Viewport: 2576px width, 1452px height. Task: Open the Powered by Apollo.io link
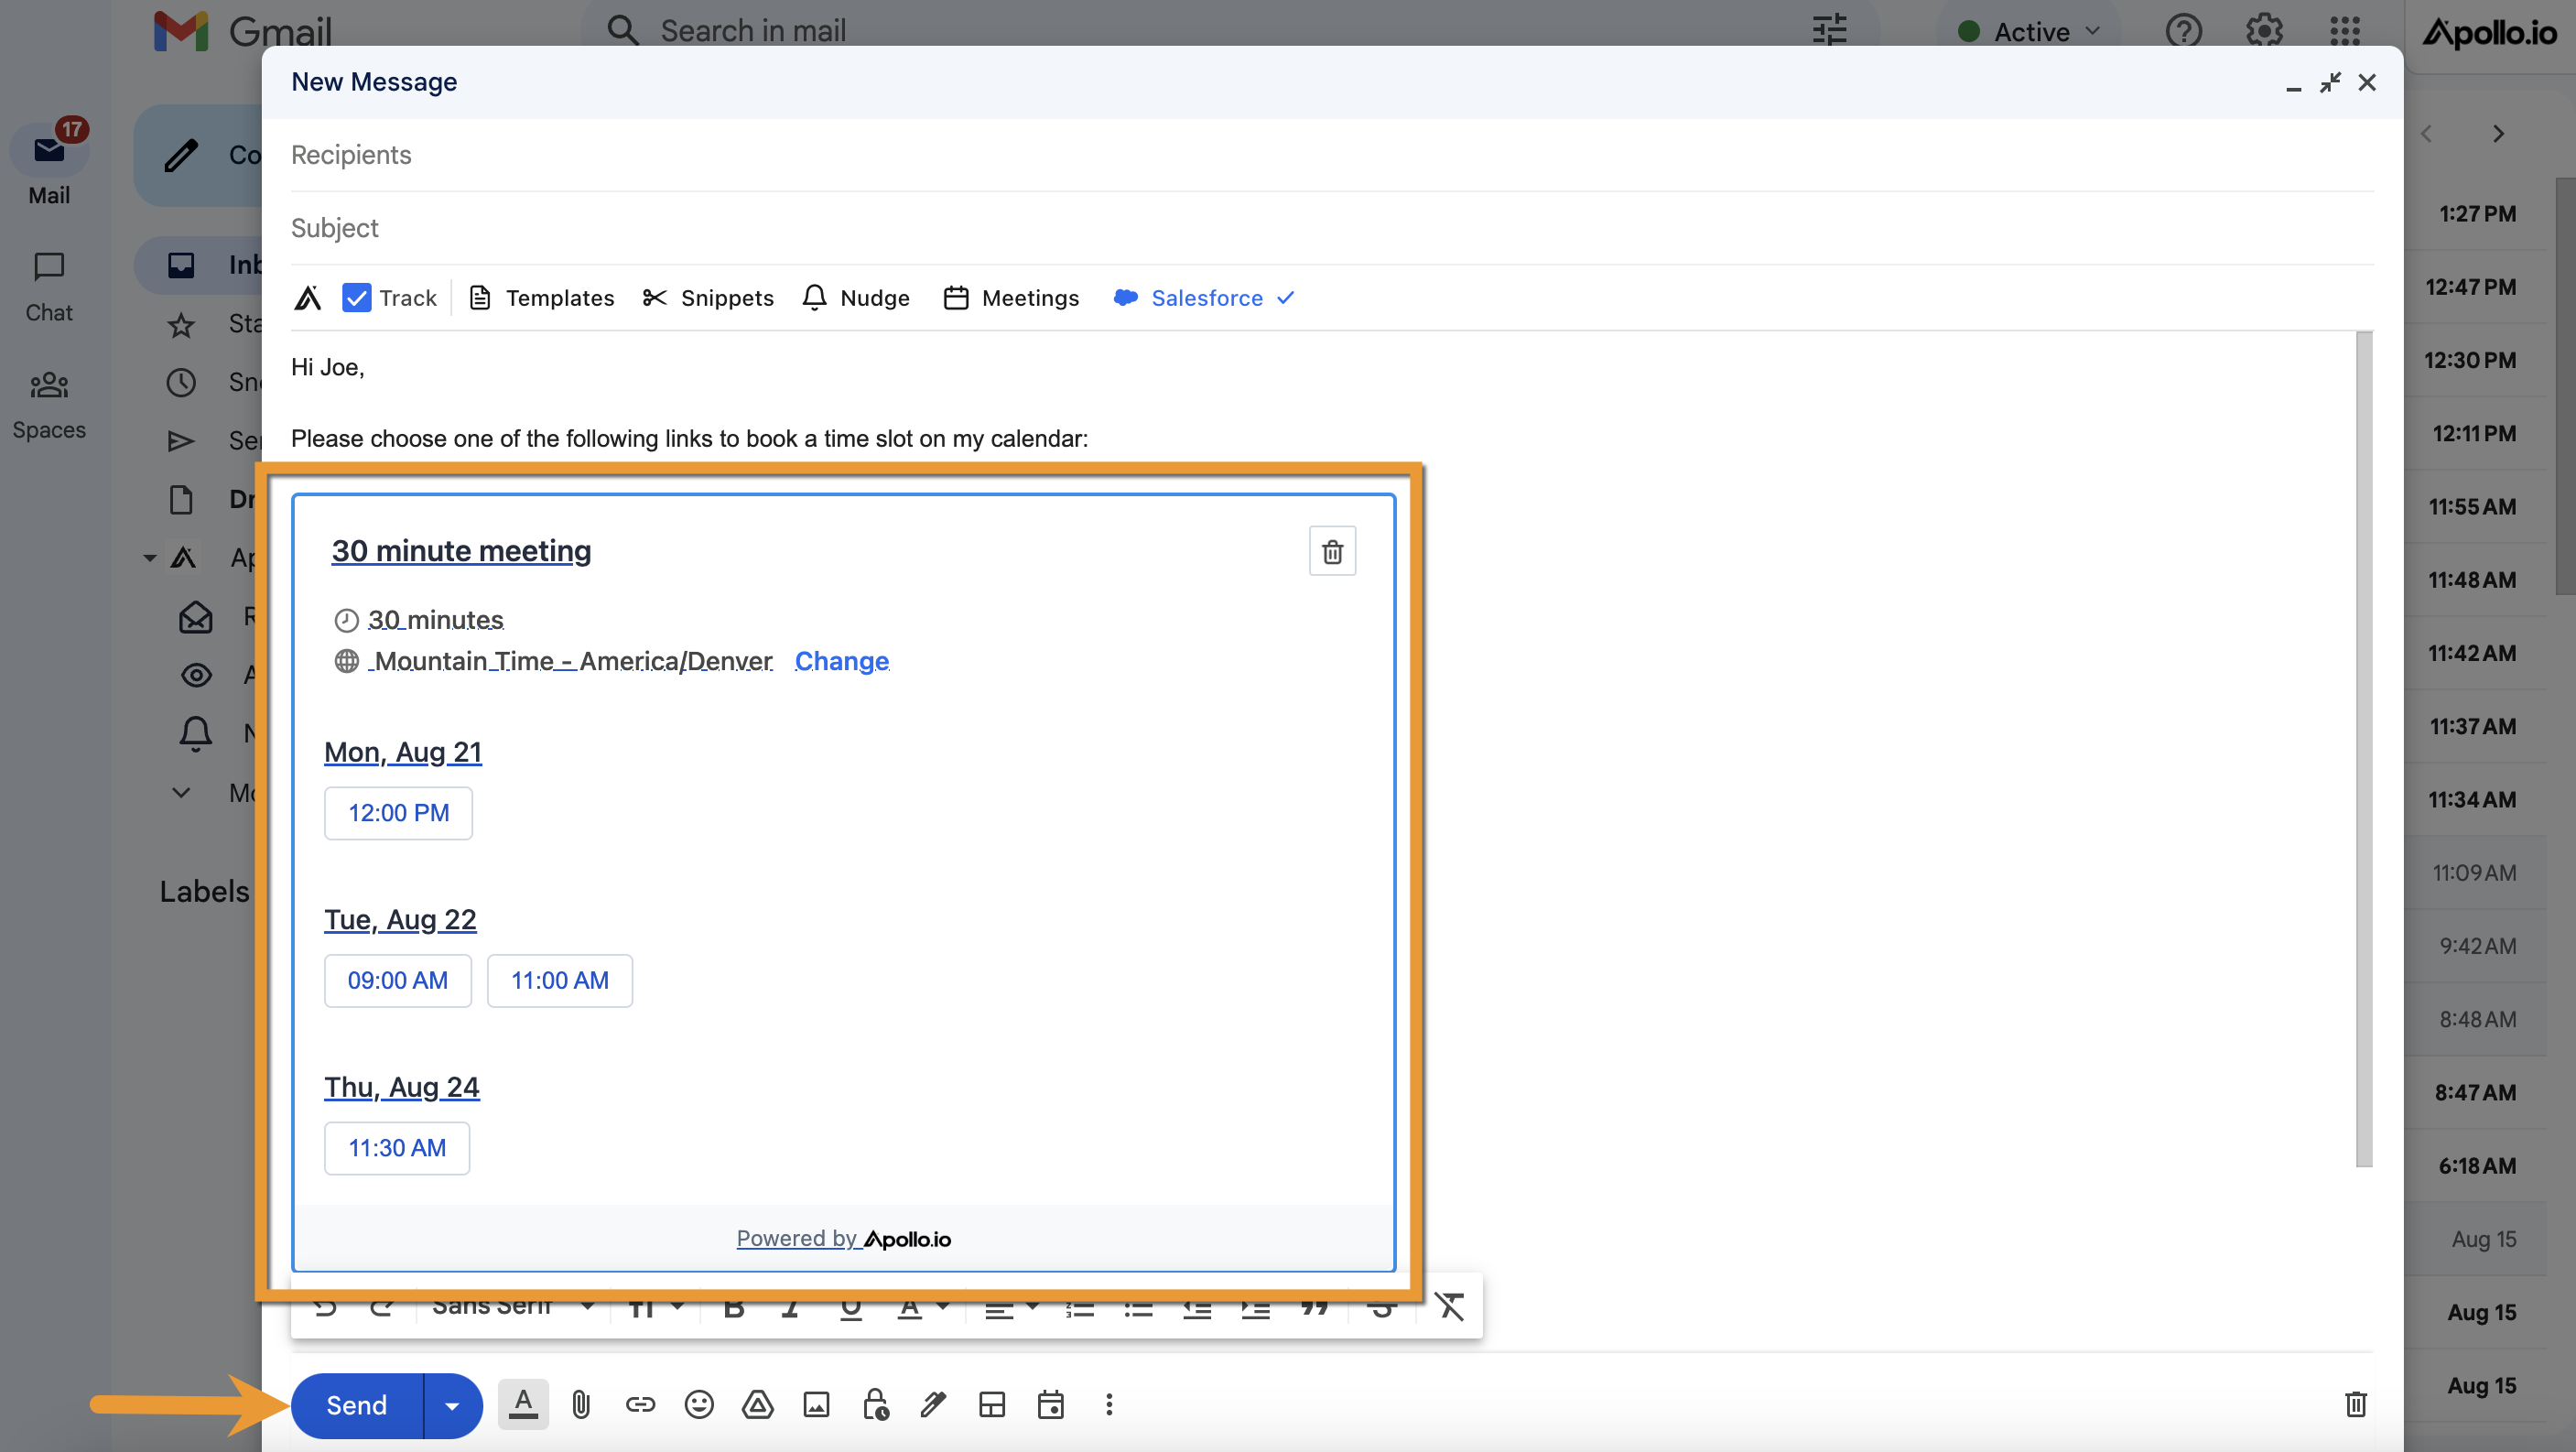pyautogui.click(x=843, y=1239)
